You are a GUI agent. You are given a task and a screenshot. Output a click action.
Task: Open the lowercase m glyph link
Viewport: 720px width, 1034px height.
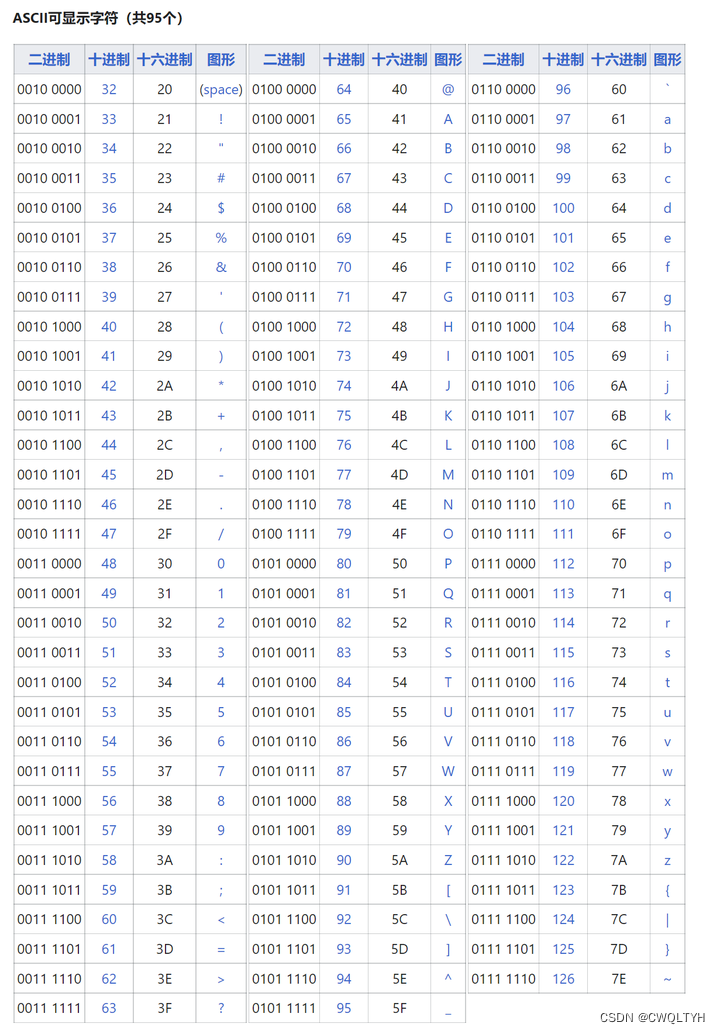[667, 475]
